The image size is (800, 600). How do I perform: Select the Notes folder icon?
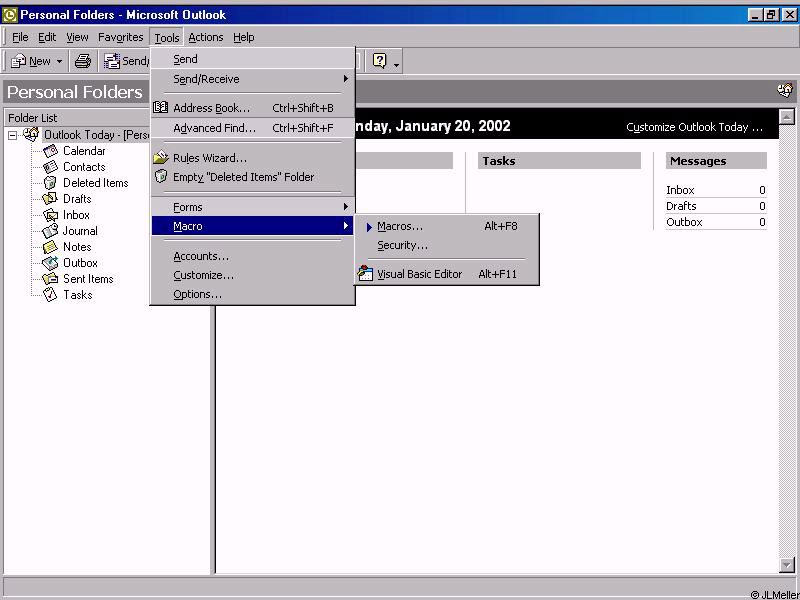click(50, 247)
